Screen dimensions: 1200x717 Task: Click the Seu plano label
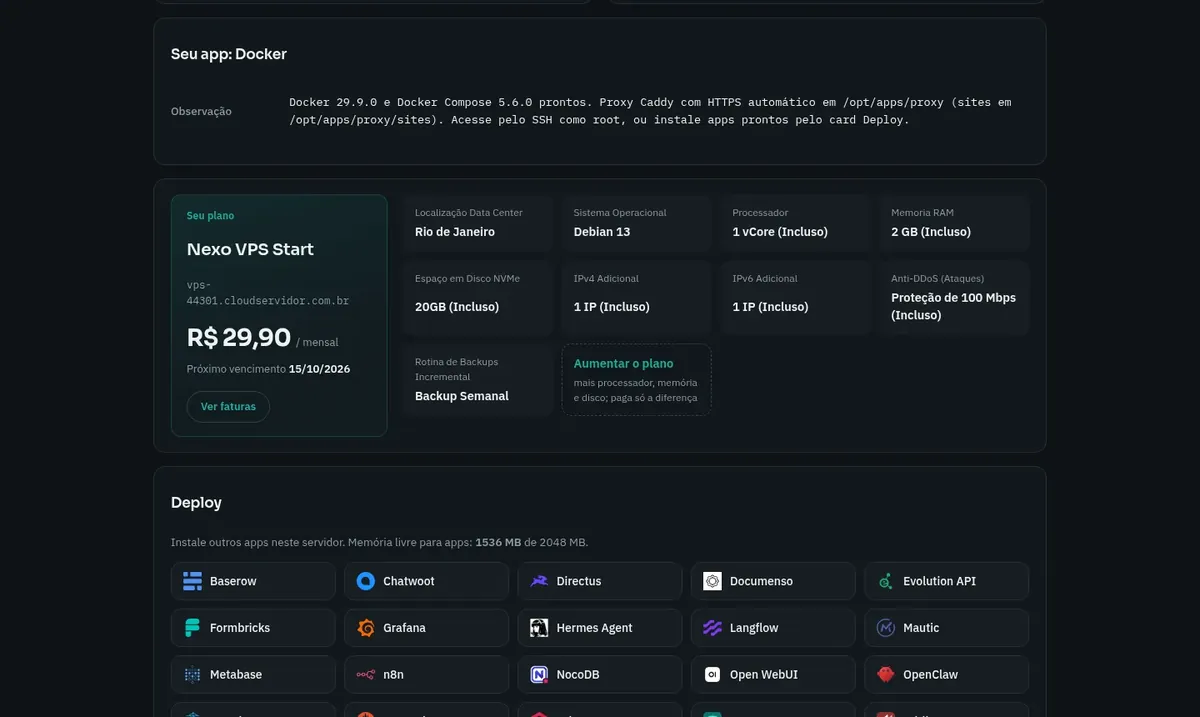[x=210, y=216]
